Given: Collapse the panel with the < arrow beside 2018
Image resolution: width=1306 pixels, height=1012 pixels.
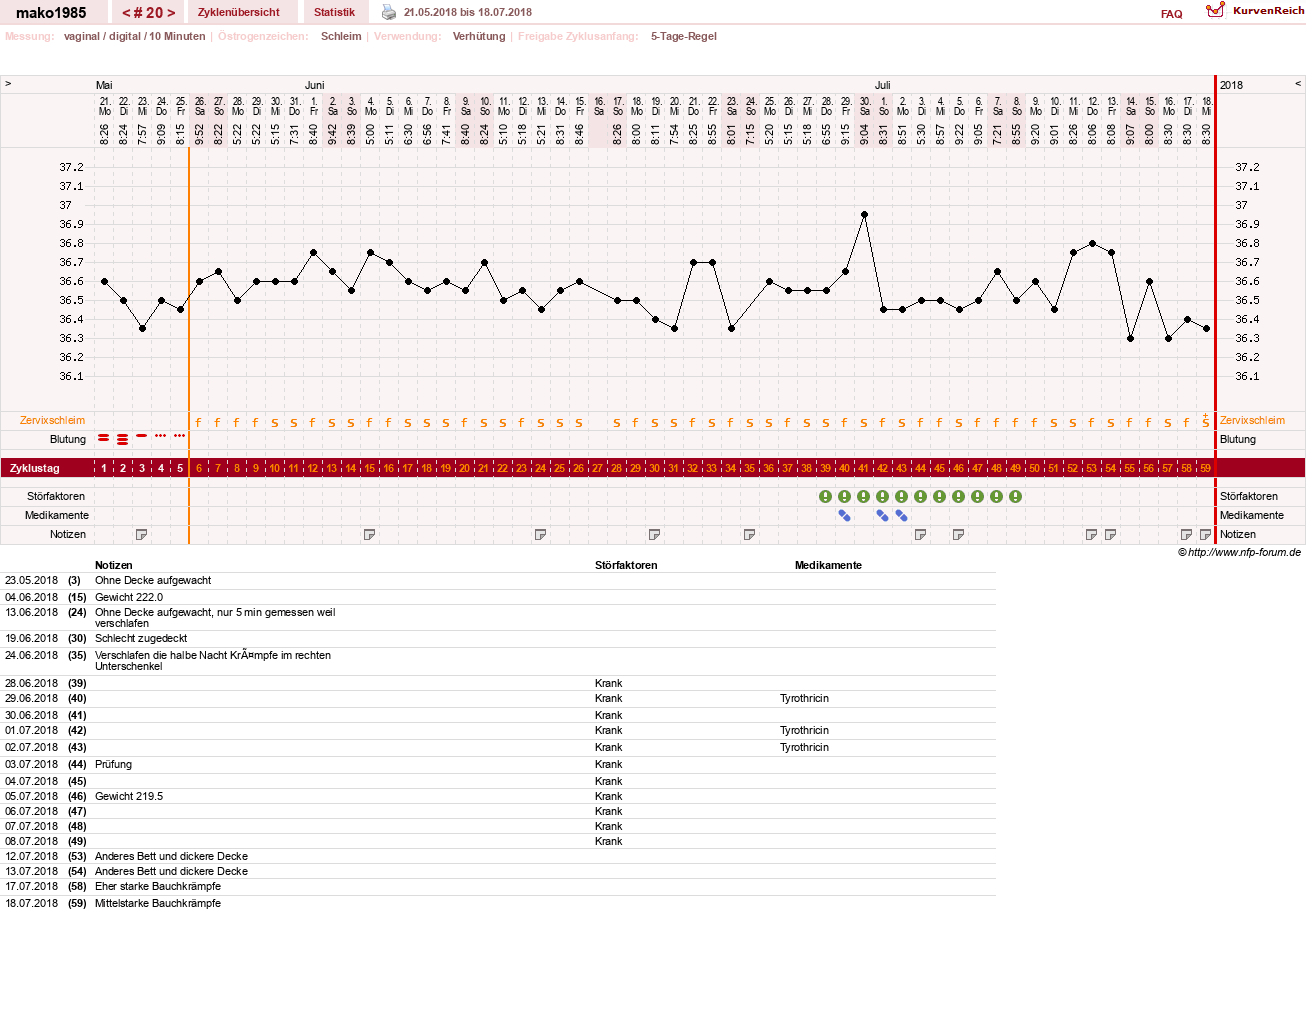Looking at the screenshot, I should click(x=1298, y=84).
